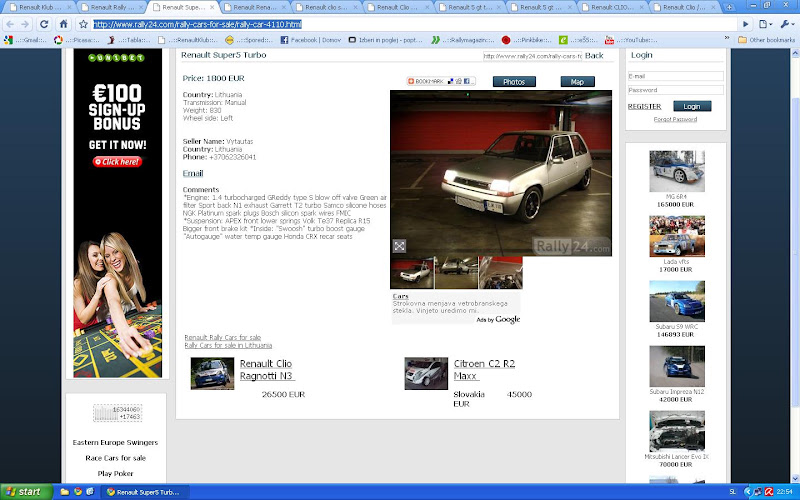The image size is (800, 500).
Task: Click the REGISTER link
Action: [644, 106]
